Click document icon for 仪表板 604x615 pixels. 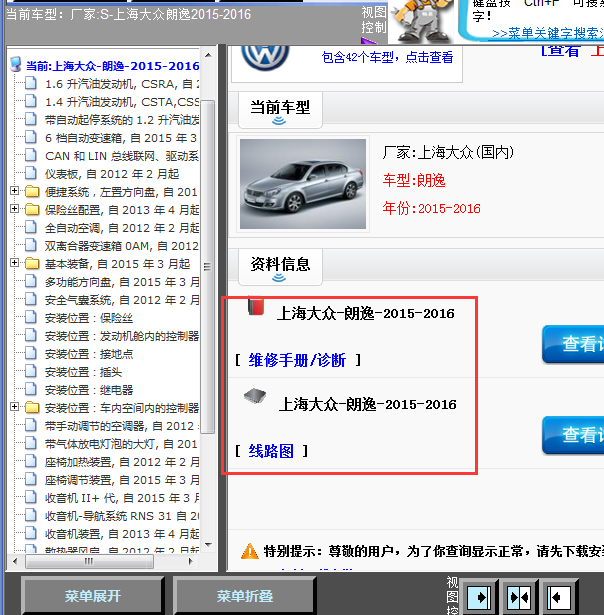31,173
